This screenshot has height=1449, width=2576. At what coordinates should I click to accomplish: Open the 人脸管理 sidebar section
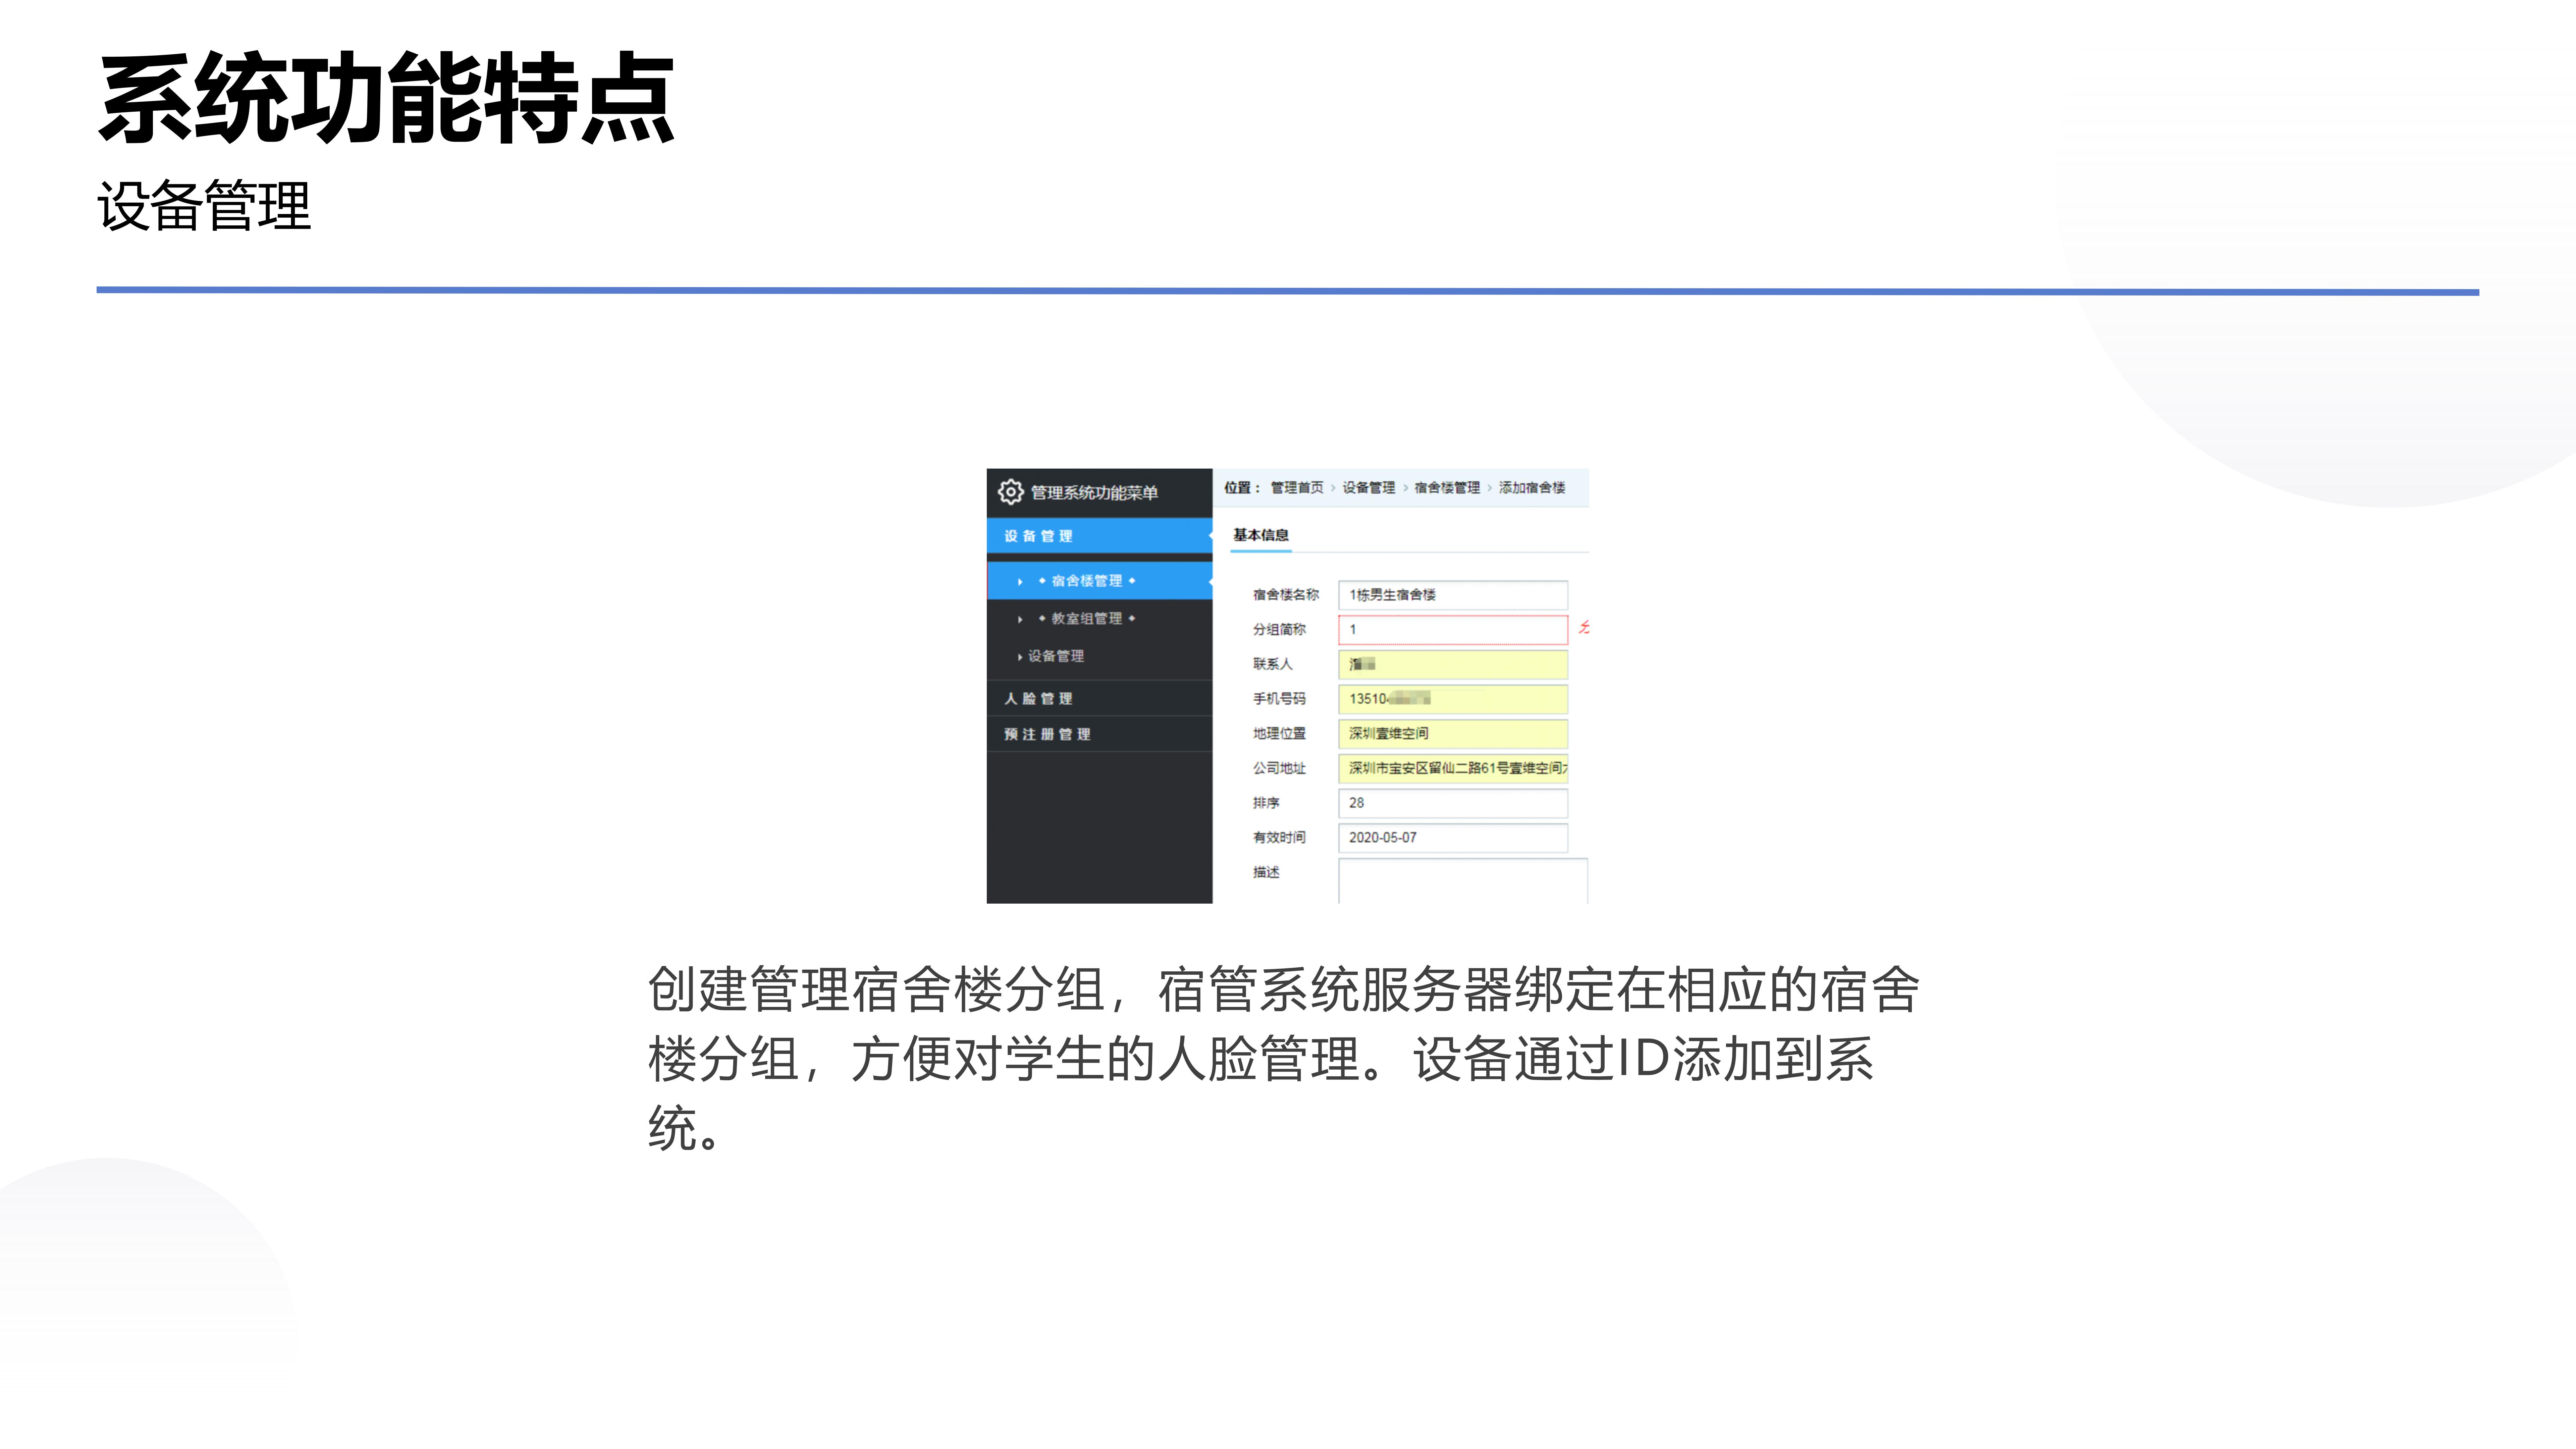[x=1099, y=699]
